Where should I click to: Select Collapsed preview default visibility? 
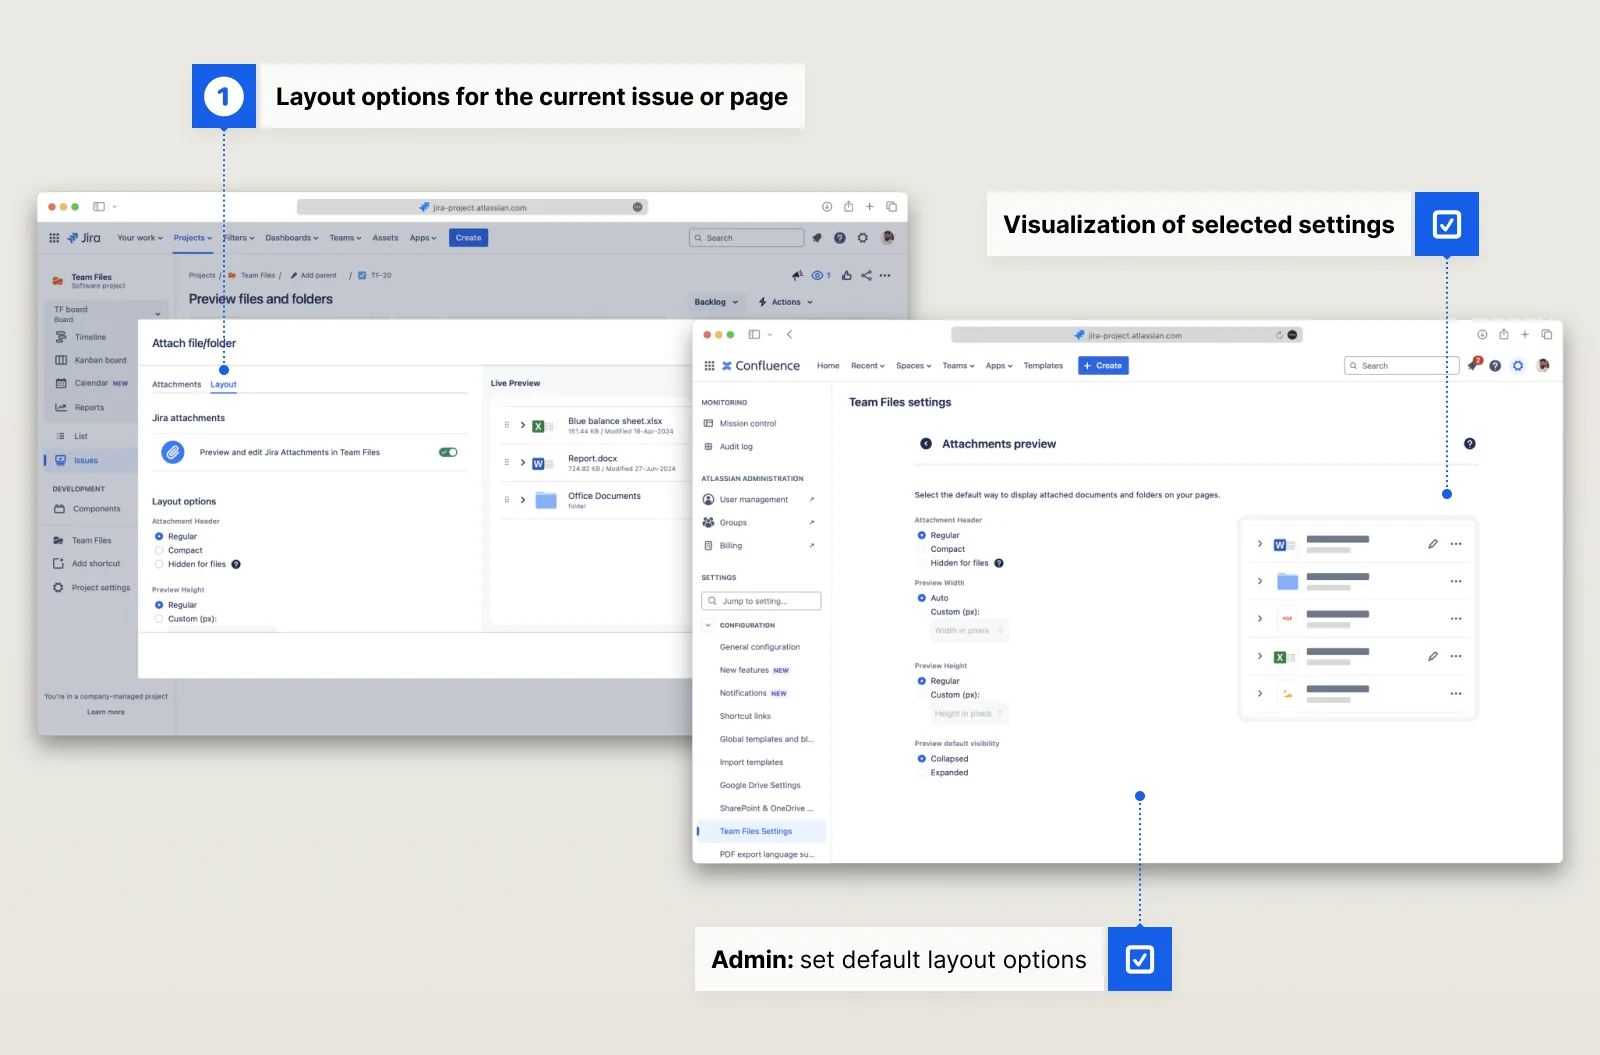(922, 759)
